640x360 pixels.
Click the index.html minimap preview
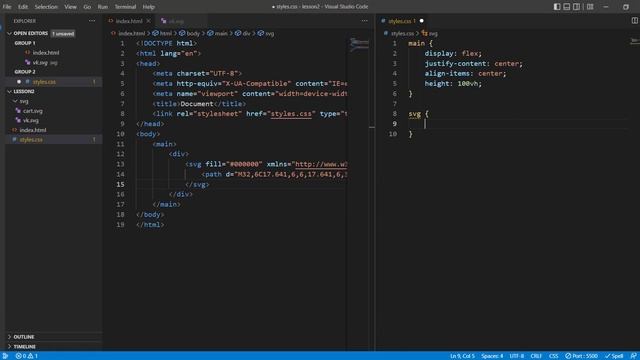click(359, 44)
